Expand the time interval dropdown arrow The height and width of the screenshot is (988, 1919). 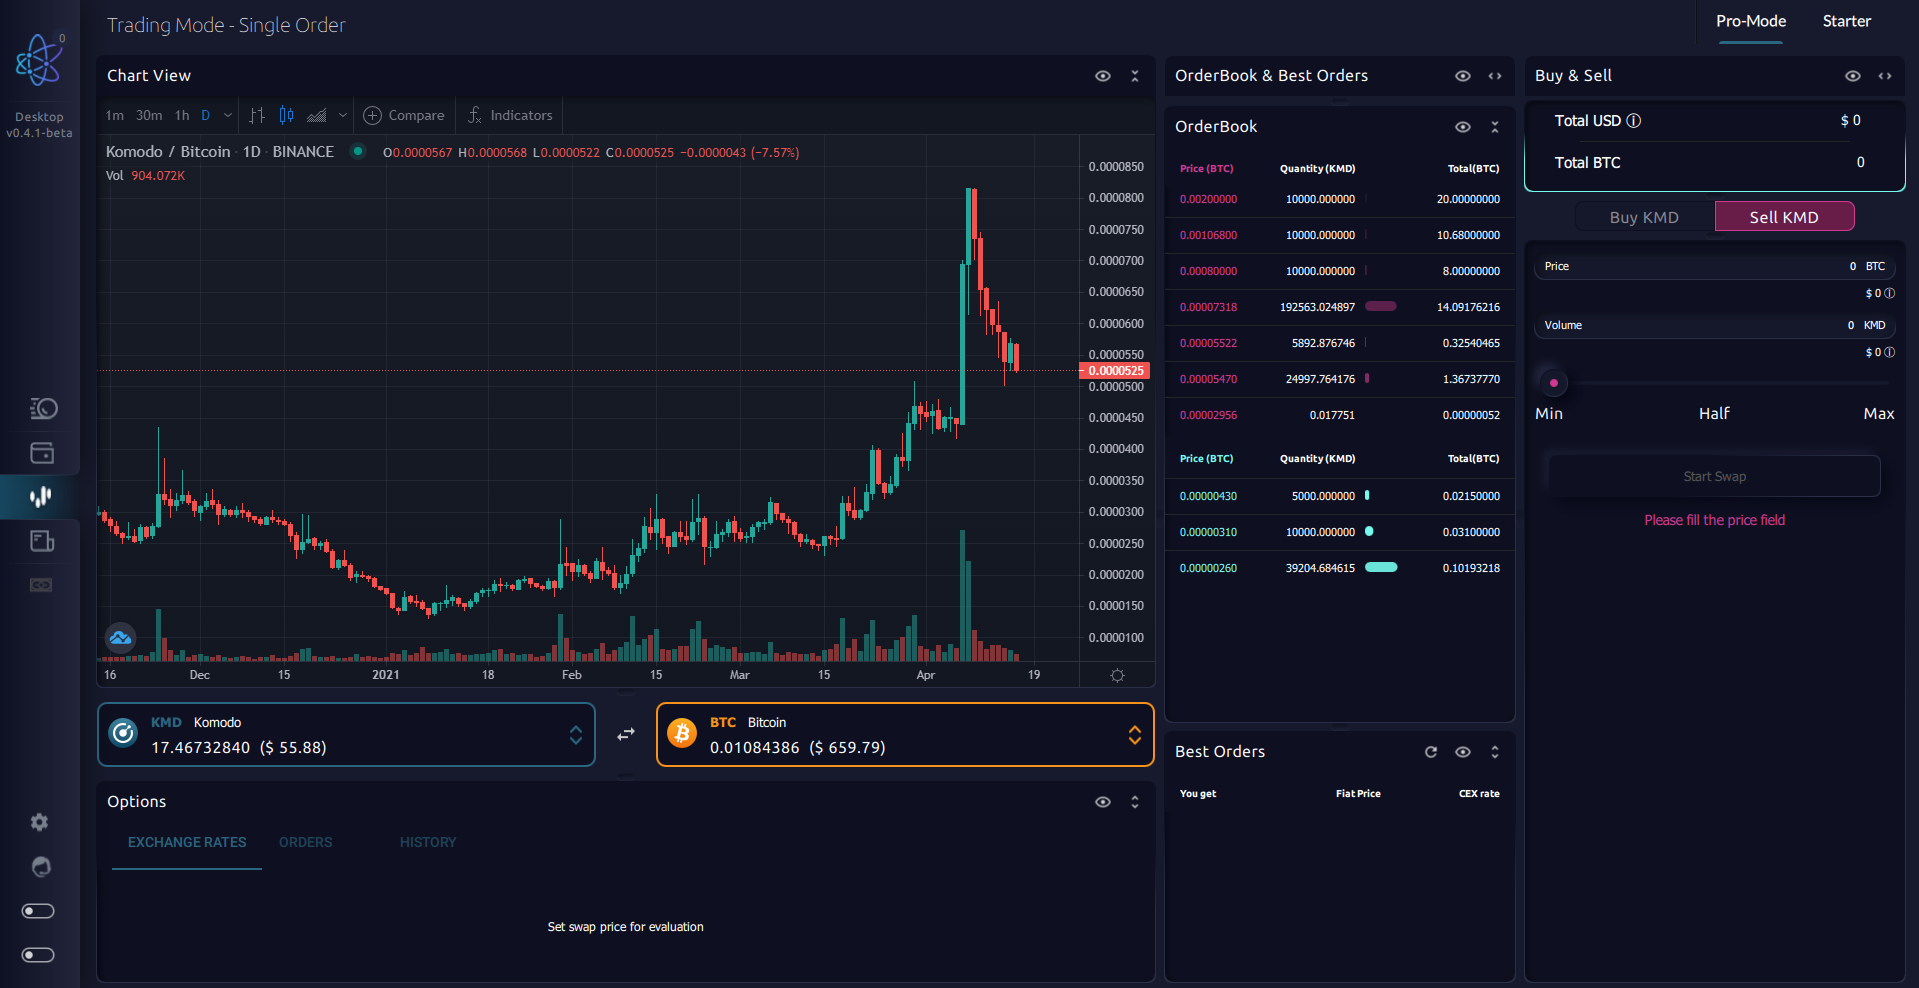[228, 115]
